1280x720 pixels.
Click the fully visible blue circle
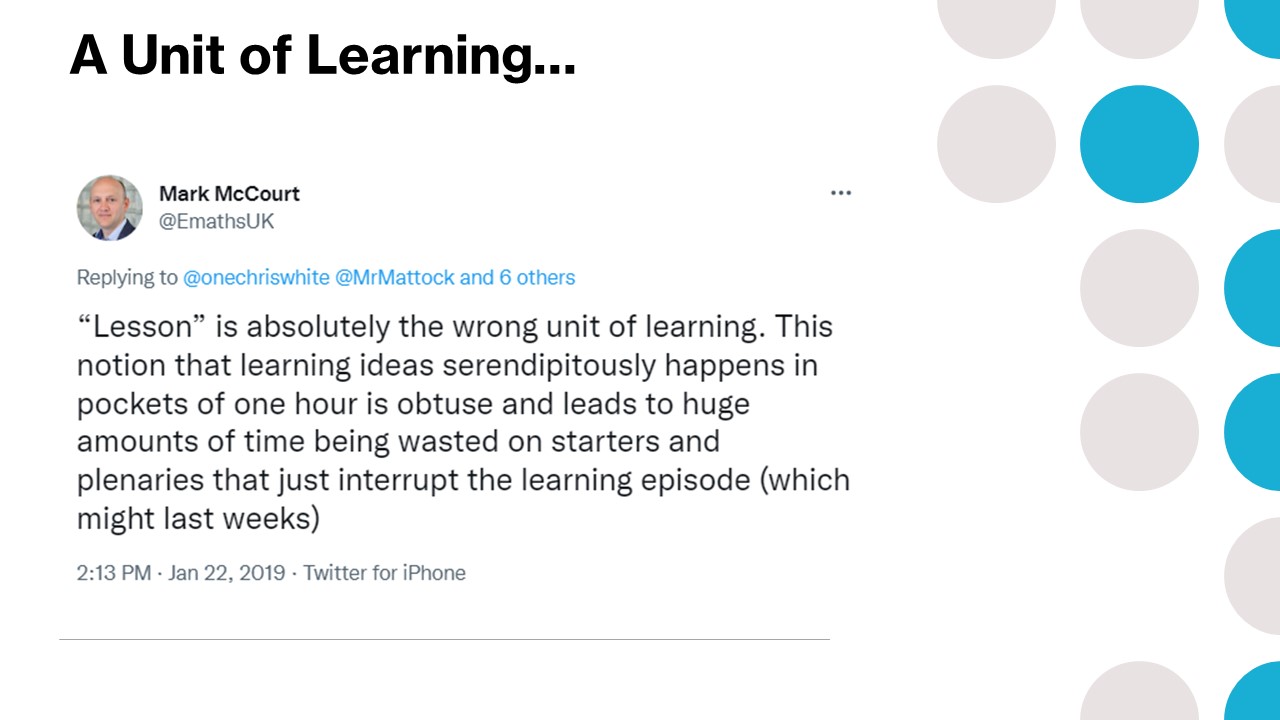pyautogui.click(x=1139, y=144)
